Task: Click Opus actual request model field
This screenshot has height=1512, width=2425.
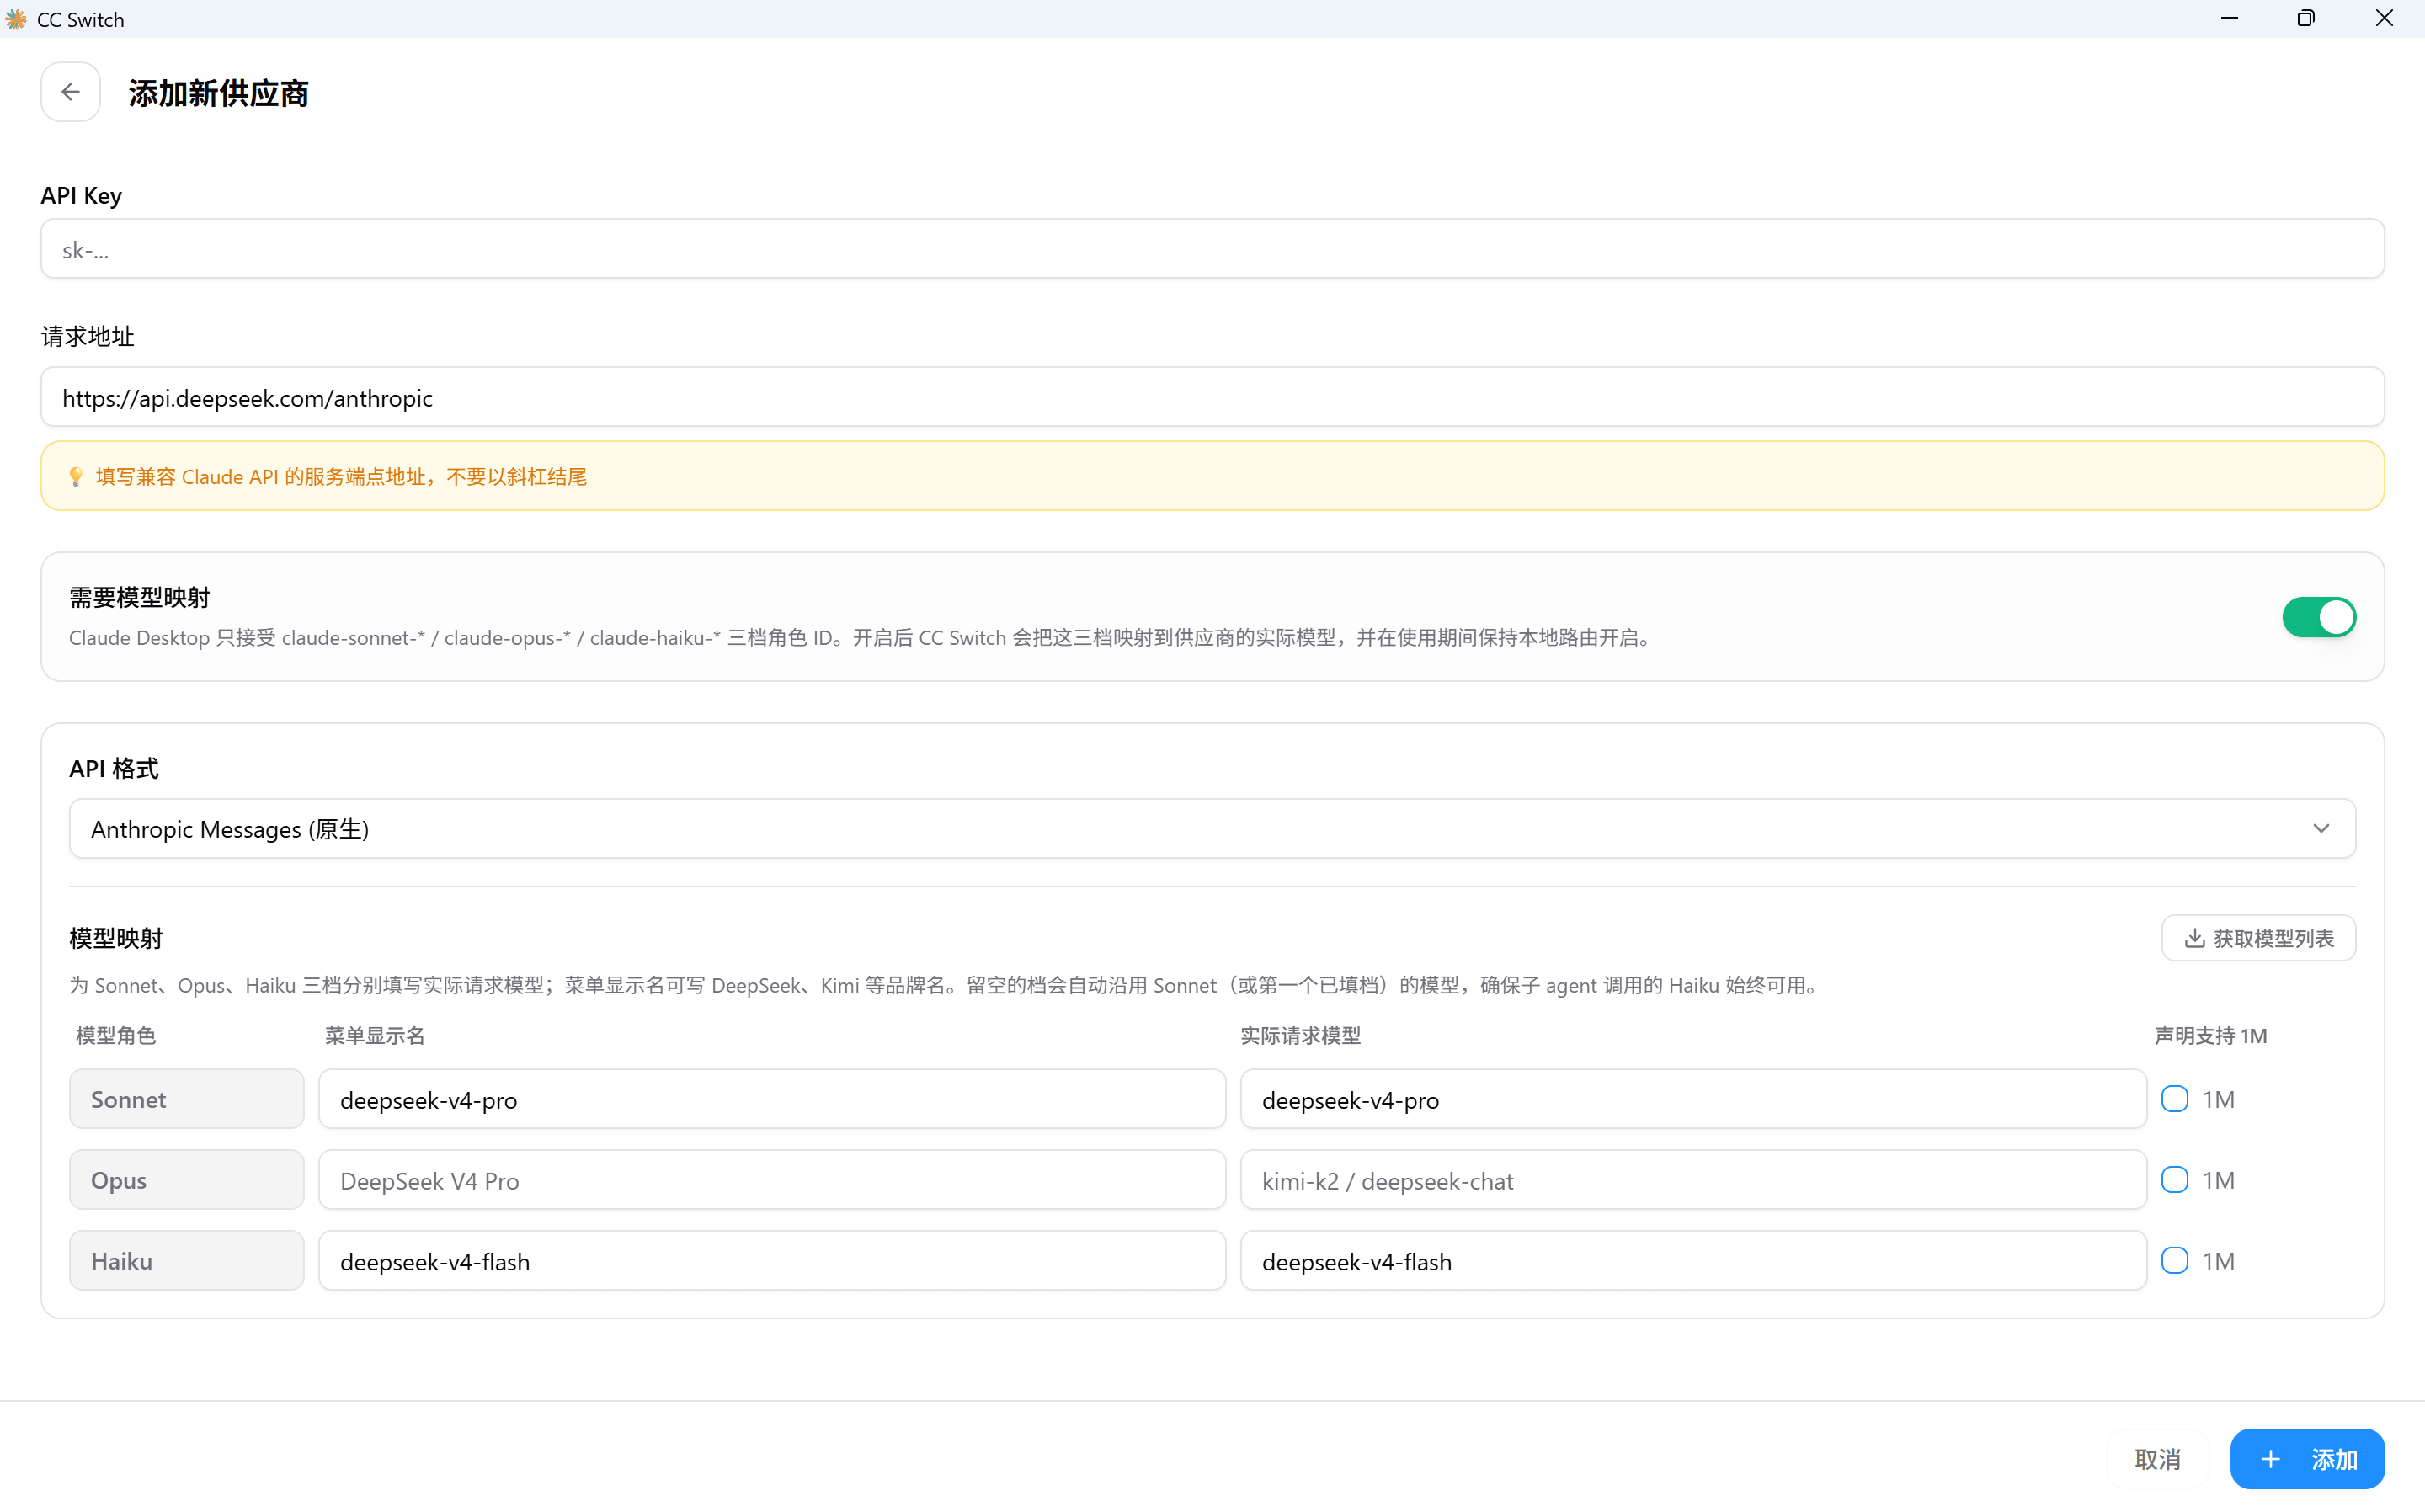Action: tap(1693, 1180)
